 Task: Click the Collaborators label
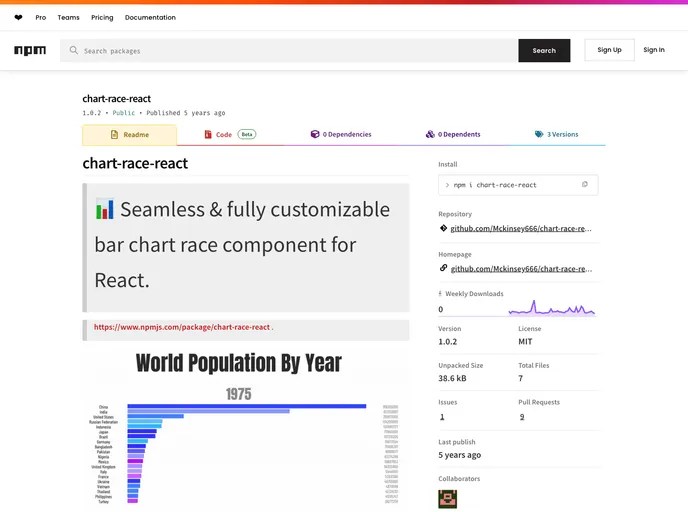tap(459, 479)
